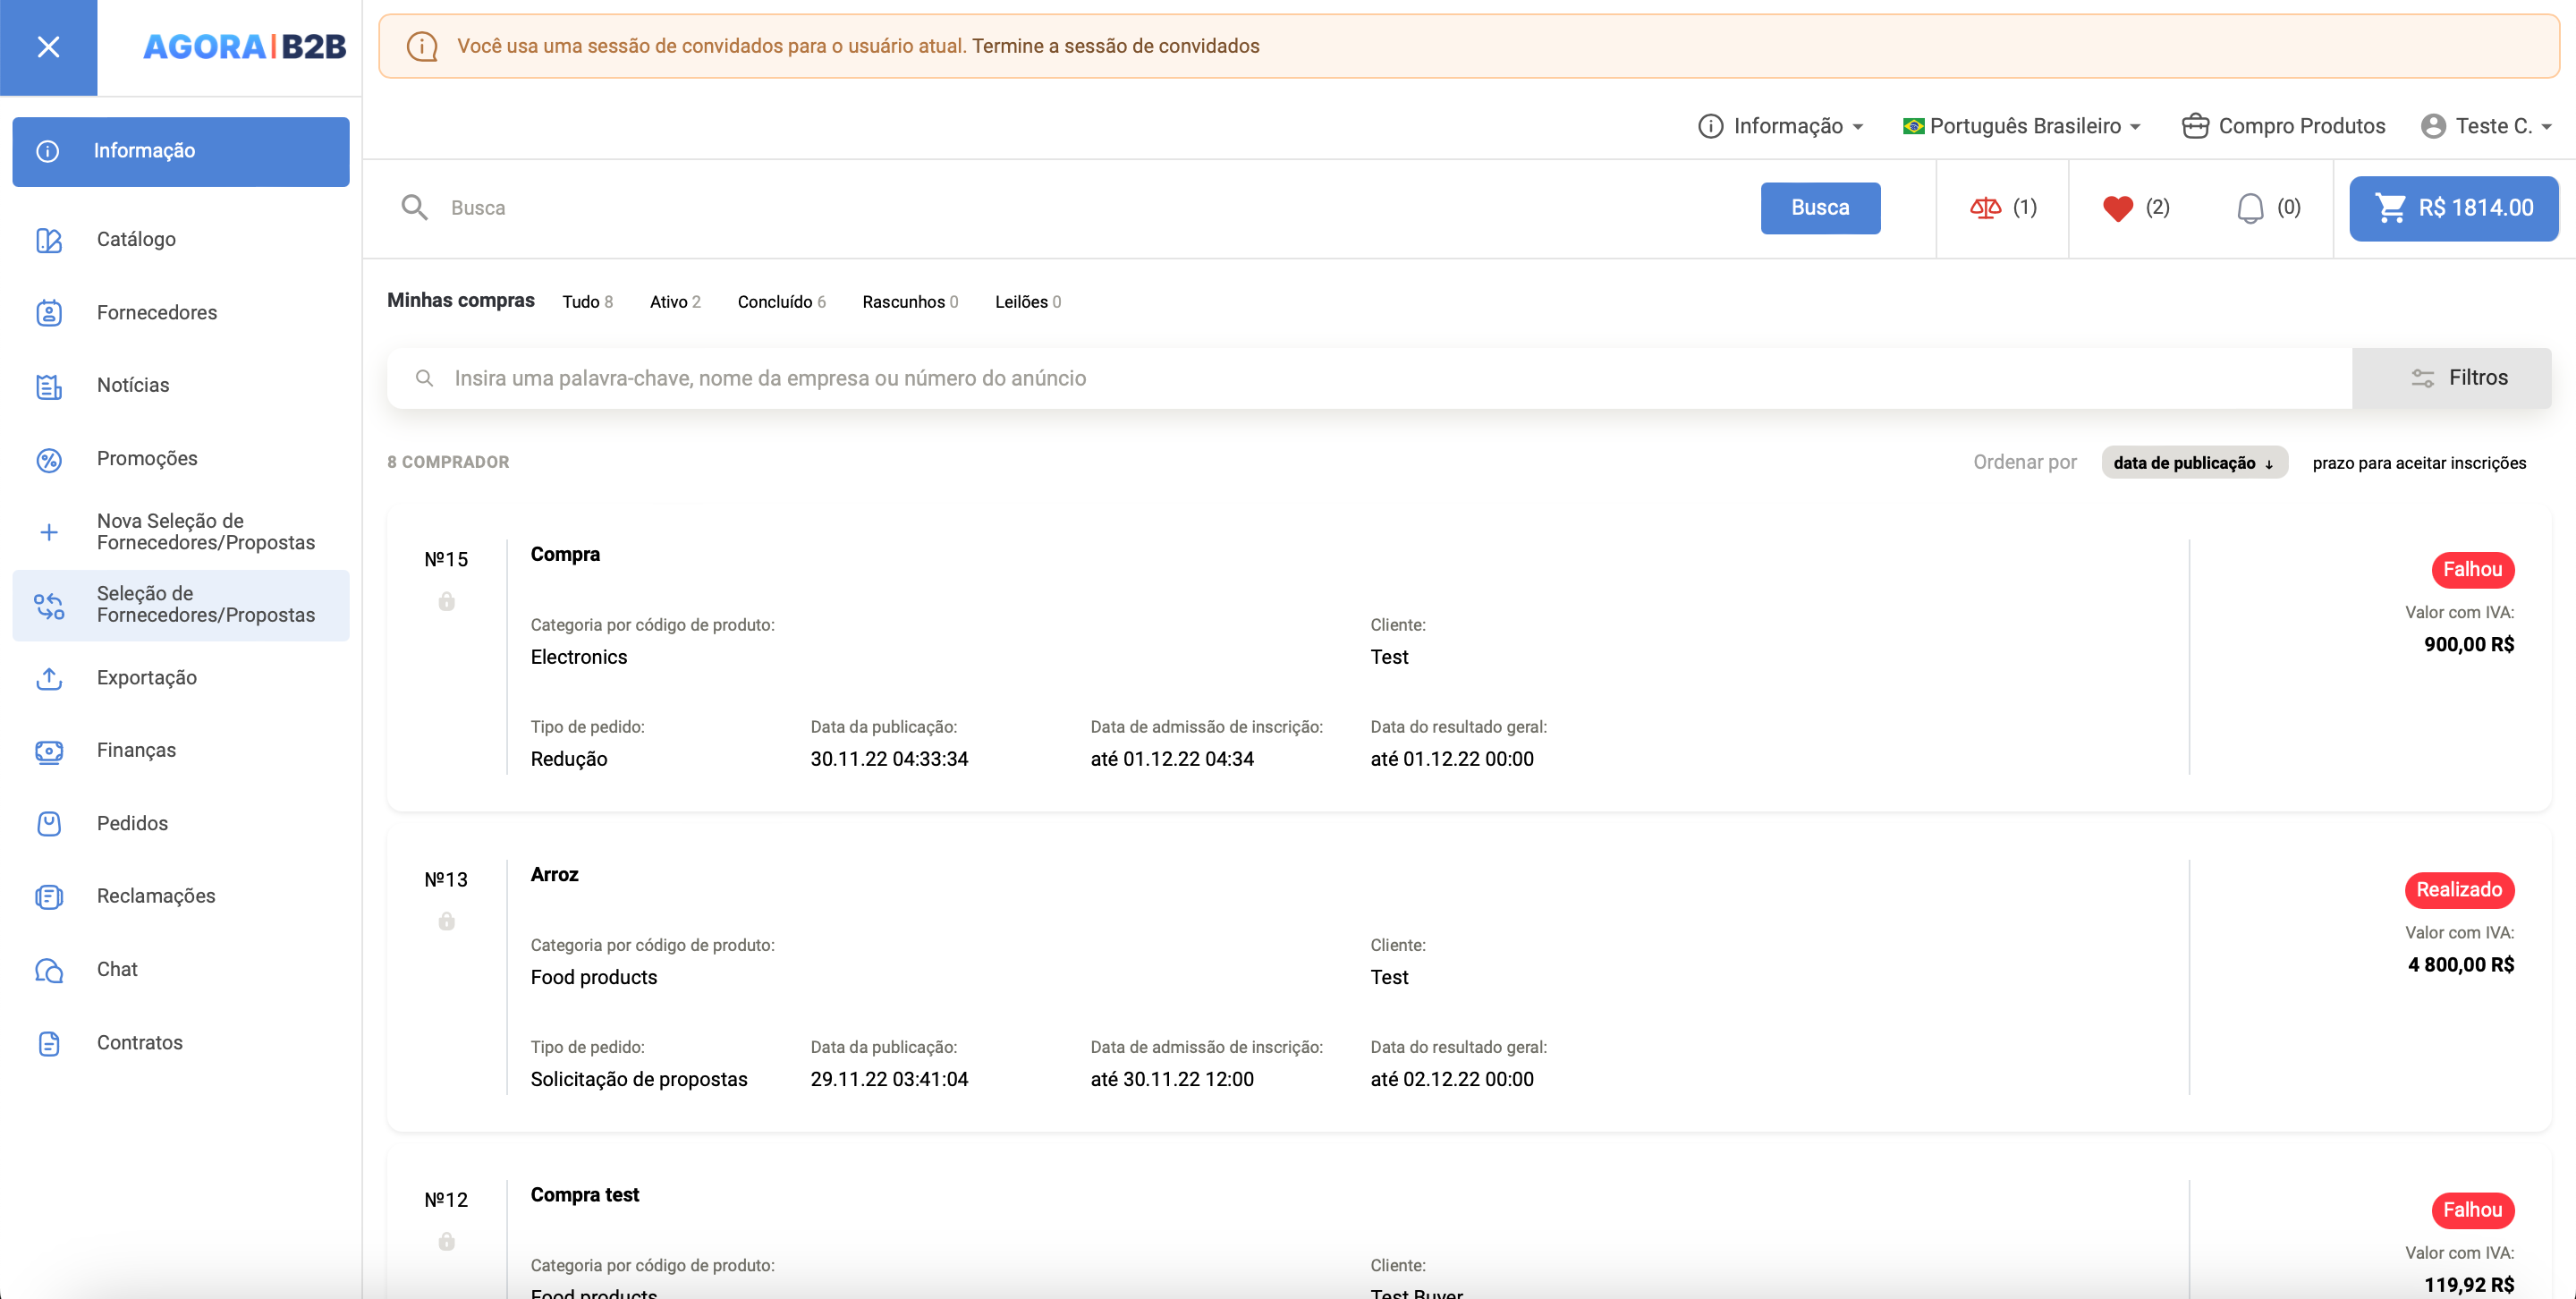Image resolution: width=2576 pixels, height=1299 pixels.
Task: Click the Contratos sidebar icon
Action: [50, 1042]
